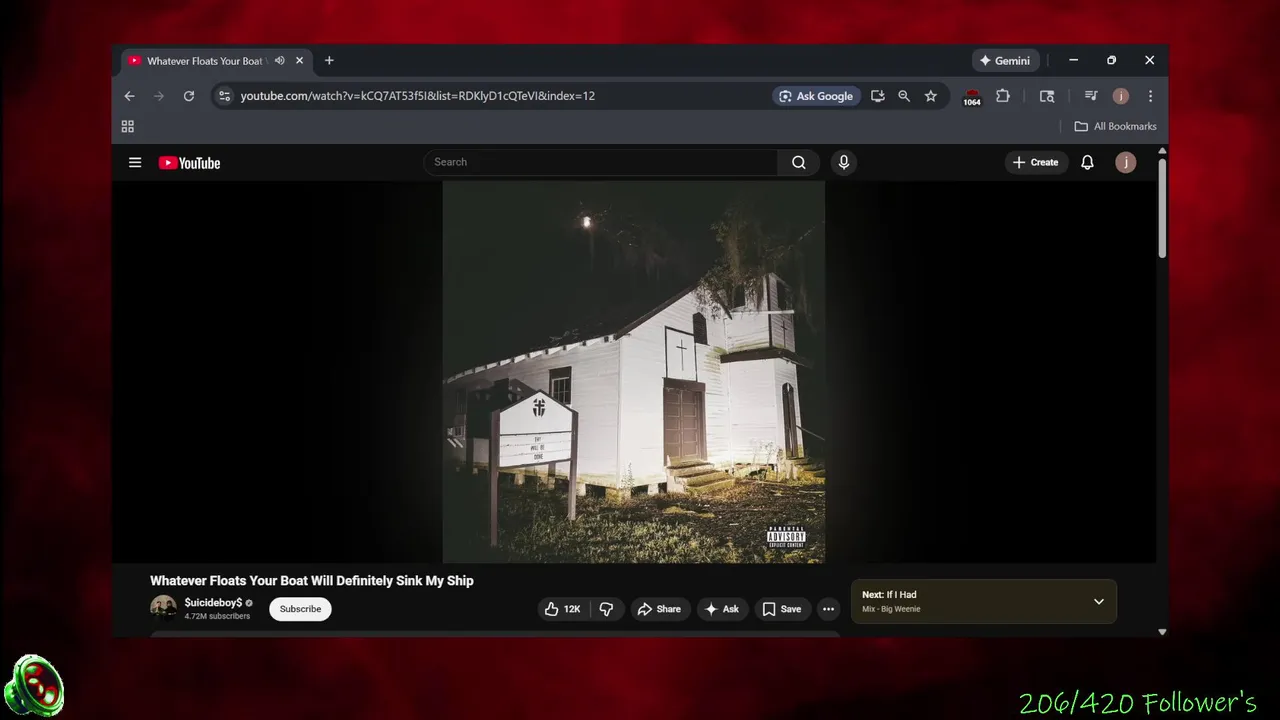This screenshot has height=720, width=1280.
Task: Click Mix - Big Weenie text
Action: click(x=891, y=609)
